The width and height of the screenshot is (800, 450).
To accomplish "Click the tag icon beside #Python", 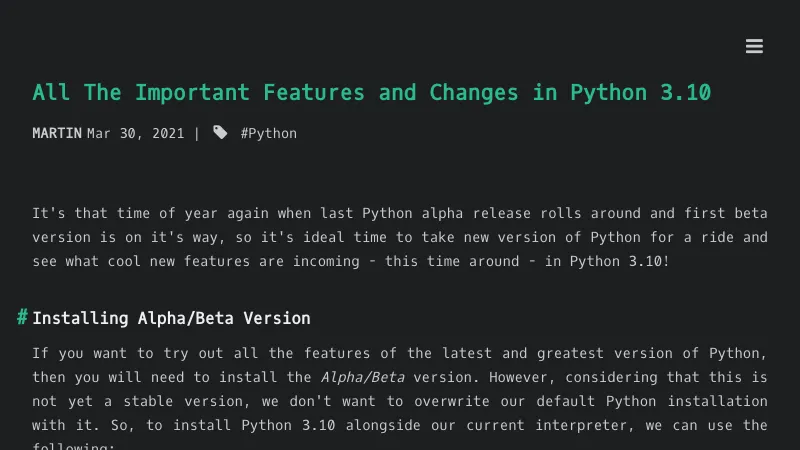I will tap(220, 133).
